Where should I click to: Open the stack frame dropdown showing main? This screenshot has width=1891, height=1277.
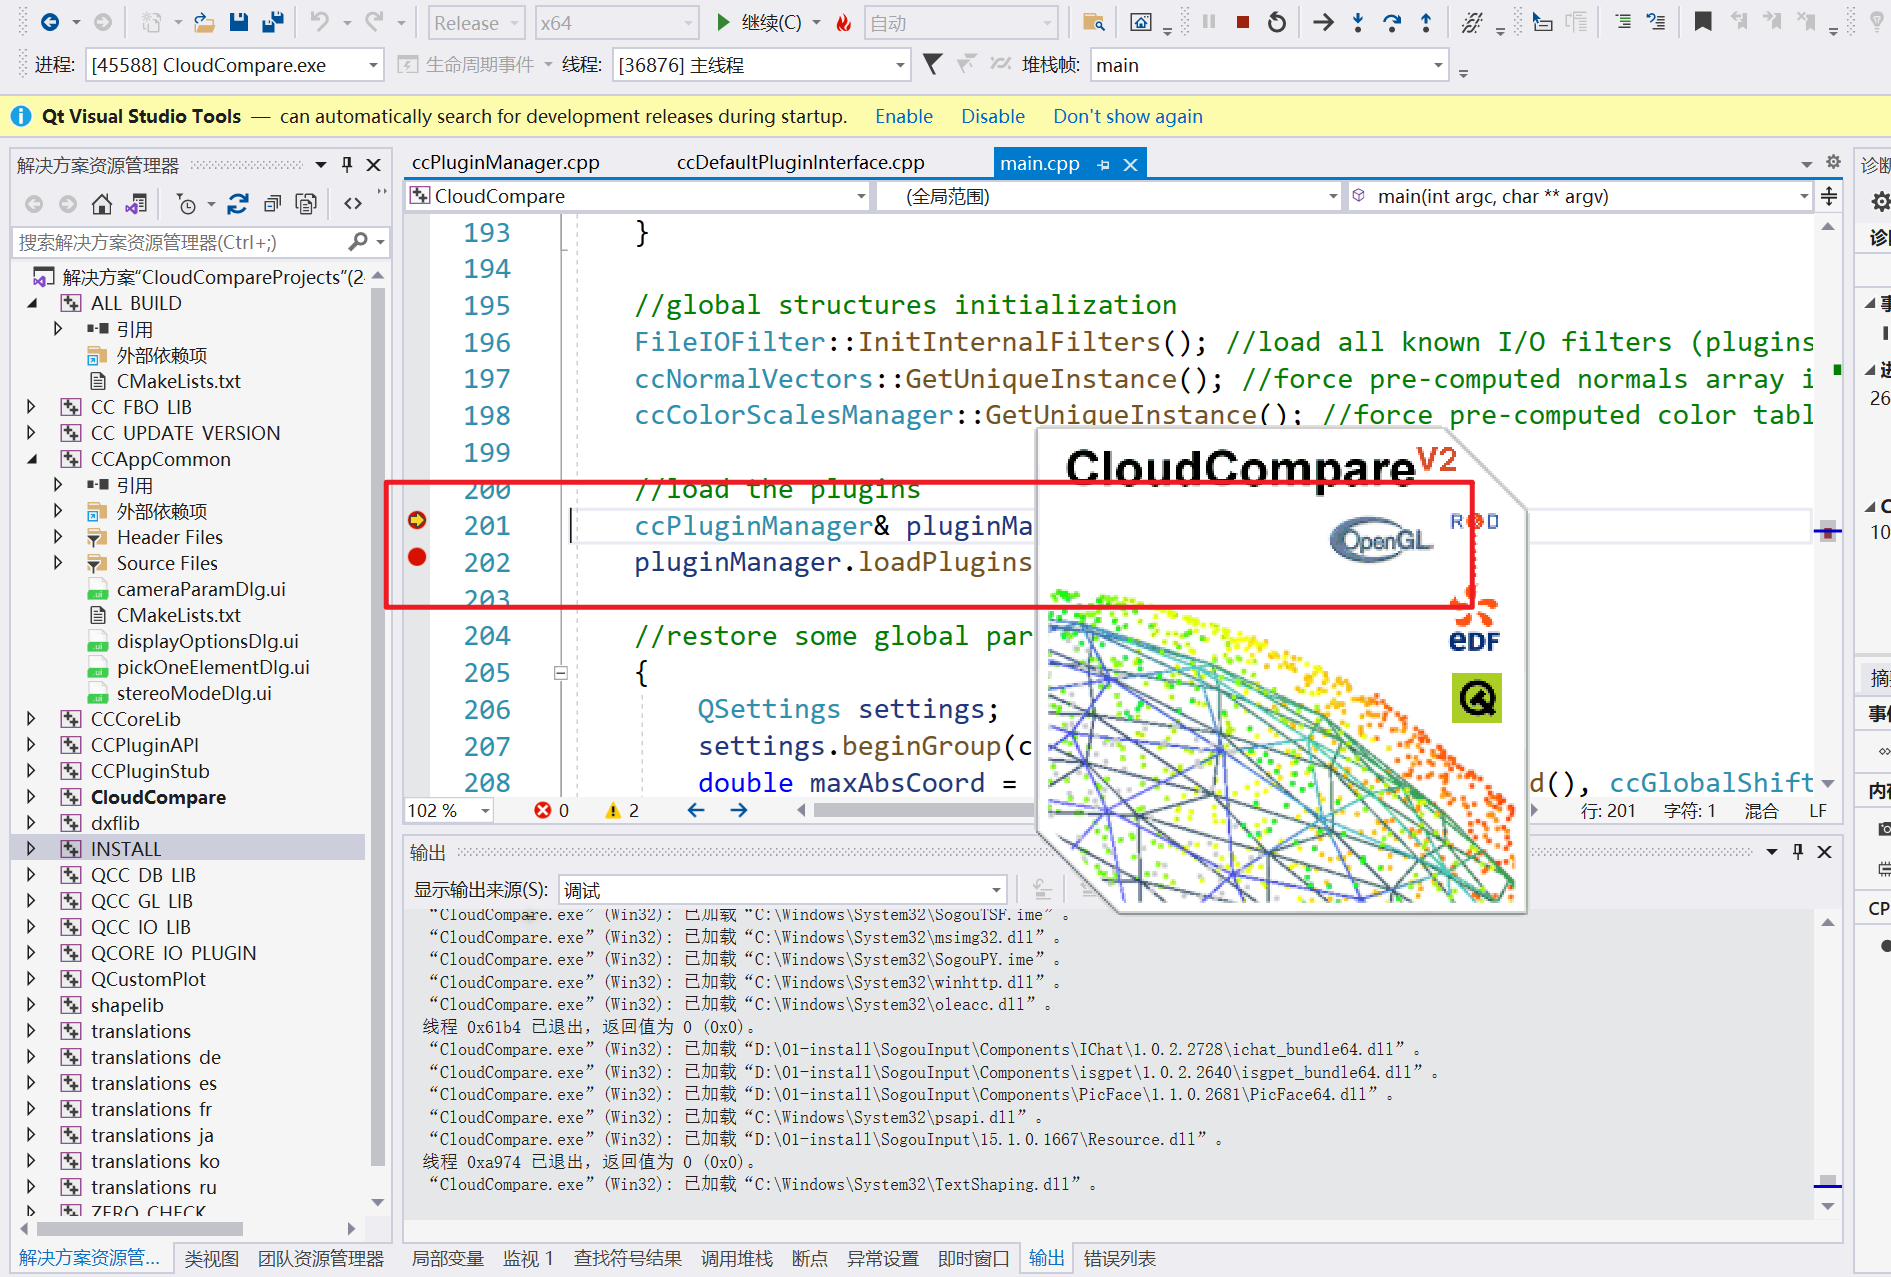point(1269,65)
